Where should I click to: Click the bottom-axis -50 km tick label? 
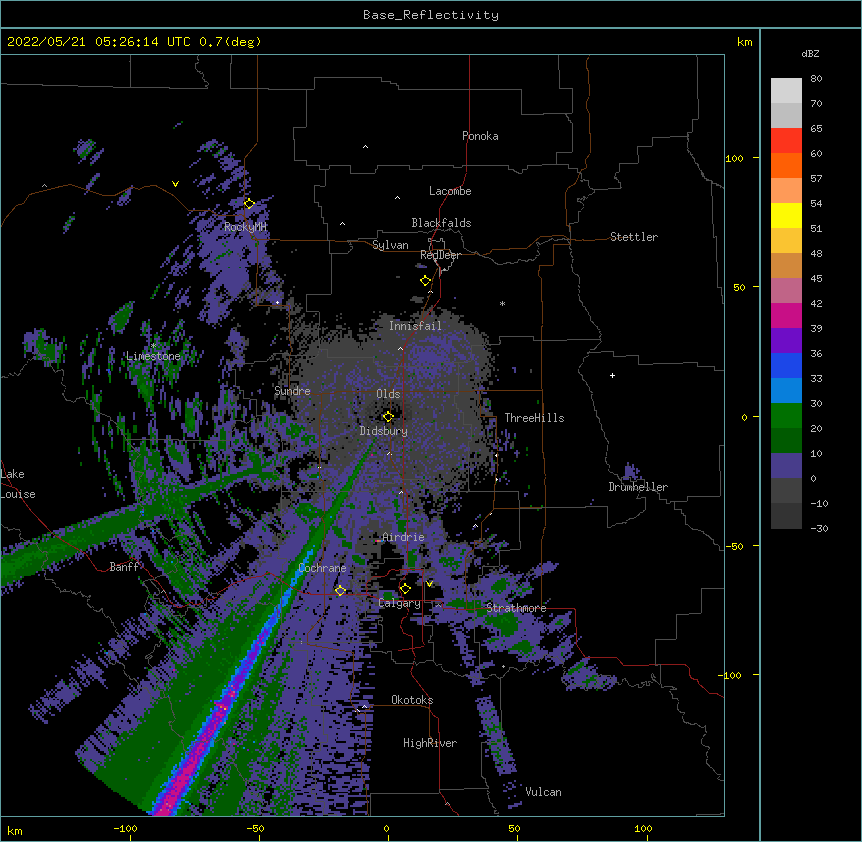point(255,828)
